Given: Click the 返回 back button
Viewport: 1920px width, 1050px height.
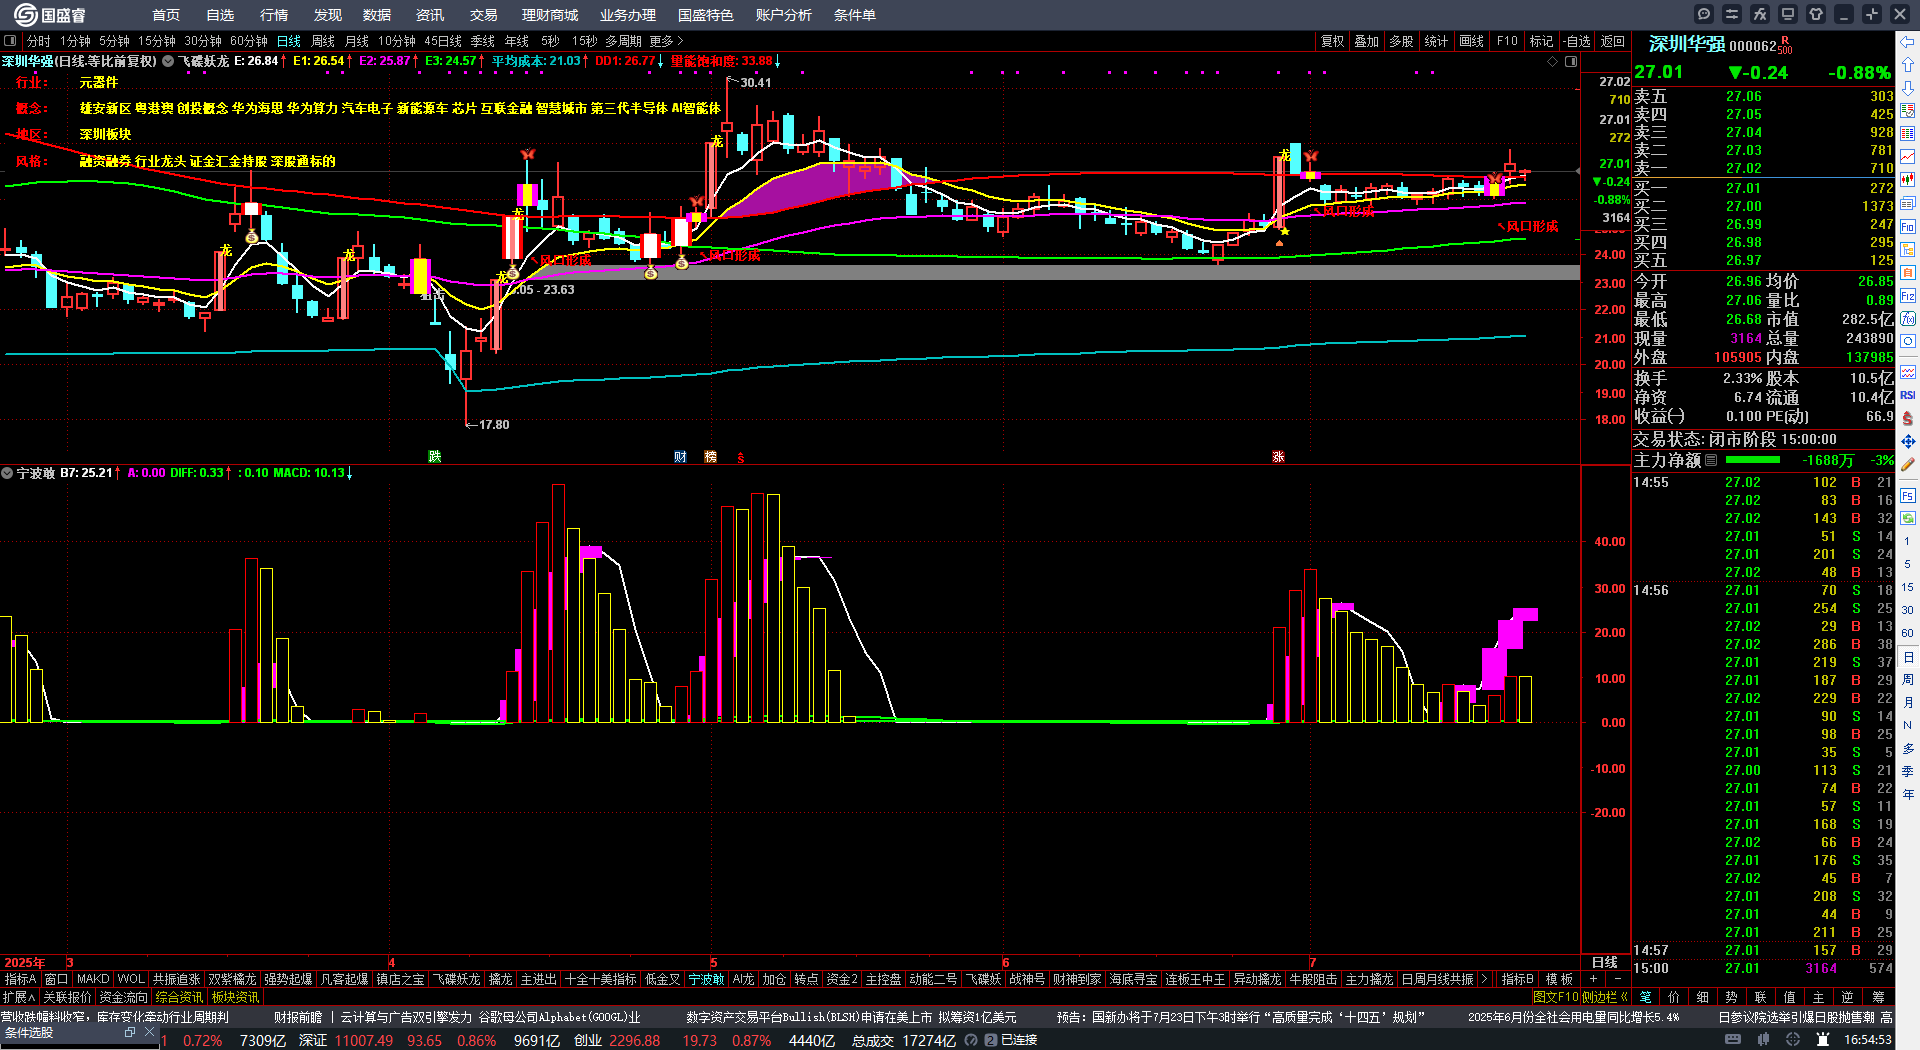Looking at the screenshot, I should pyautogui.click(x=1612, y=41).
